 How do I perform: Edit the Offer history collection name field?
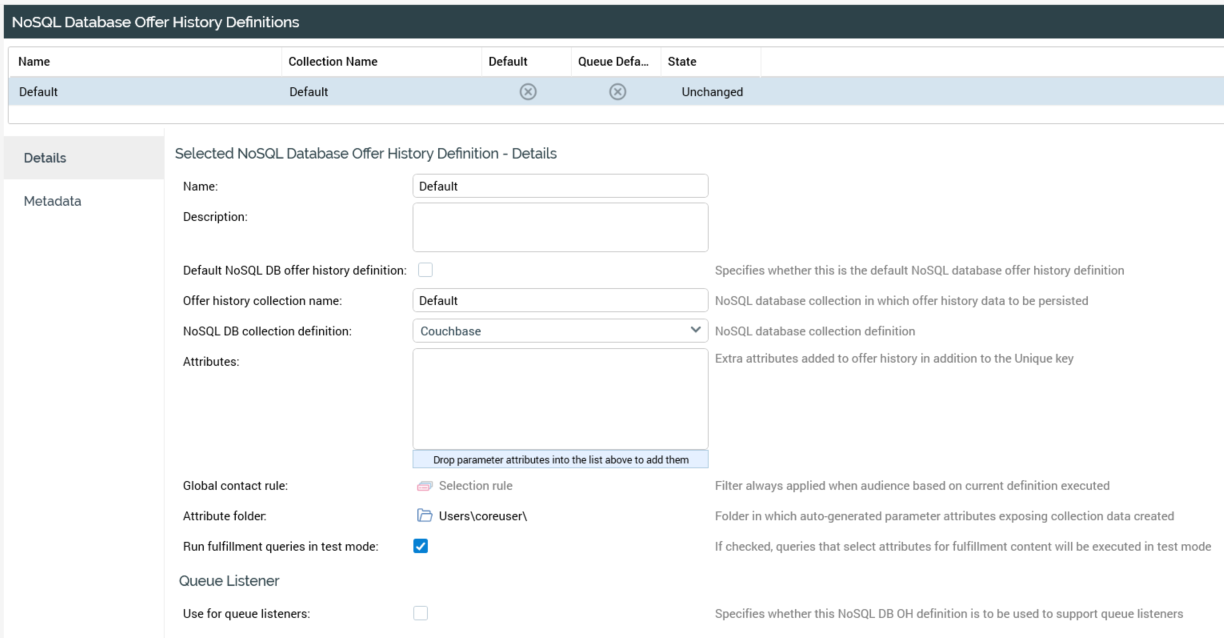[560, 300]
